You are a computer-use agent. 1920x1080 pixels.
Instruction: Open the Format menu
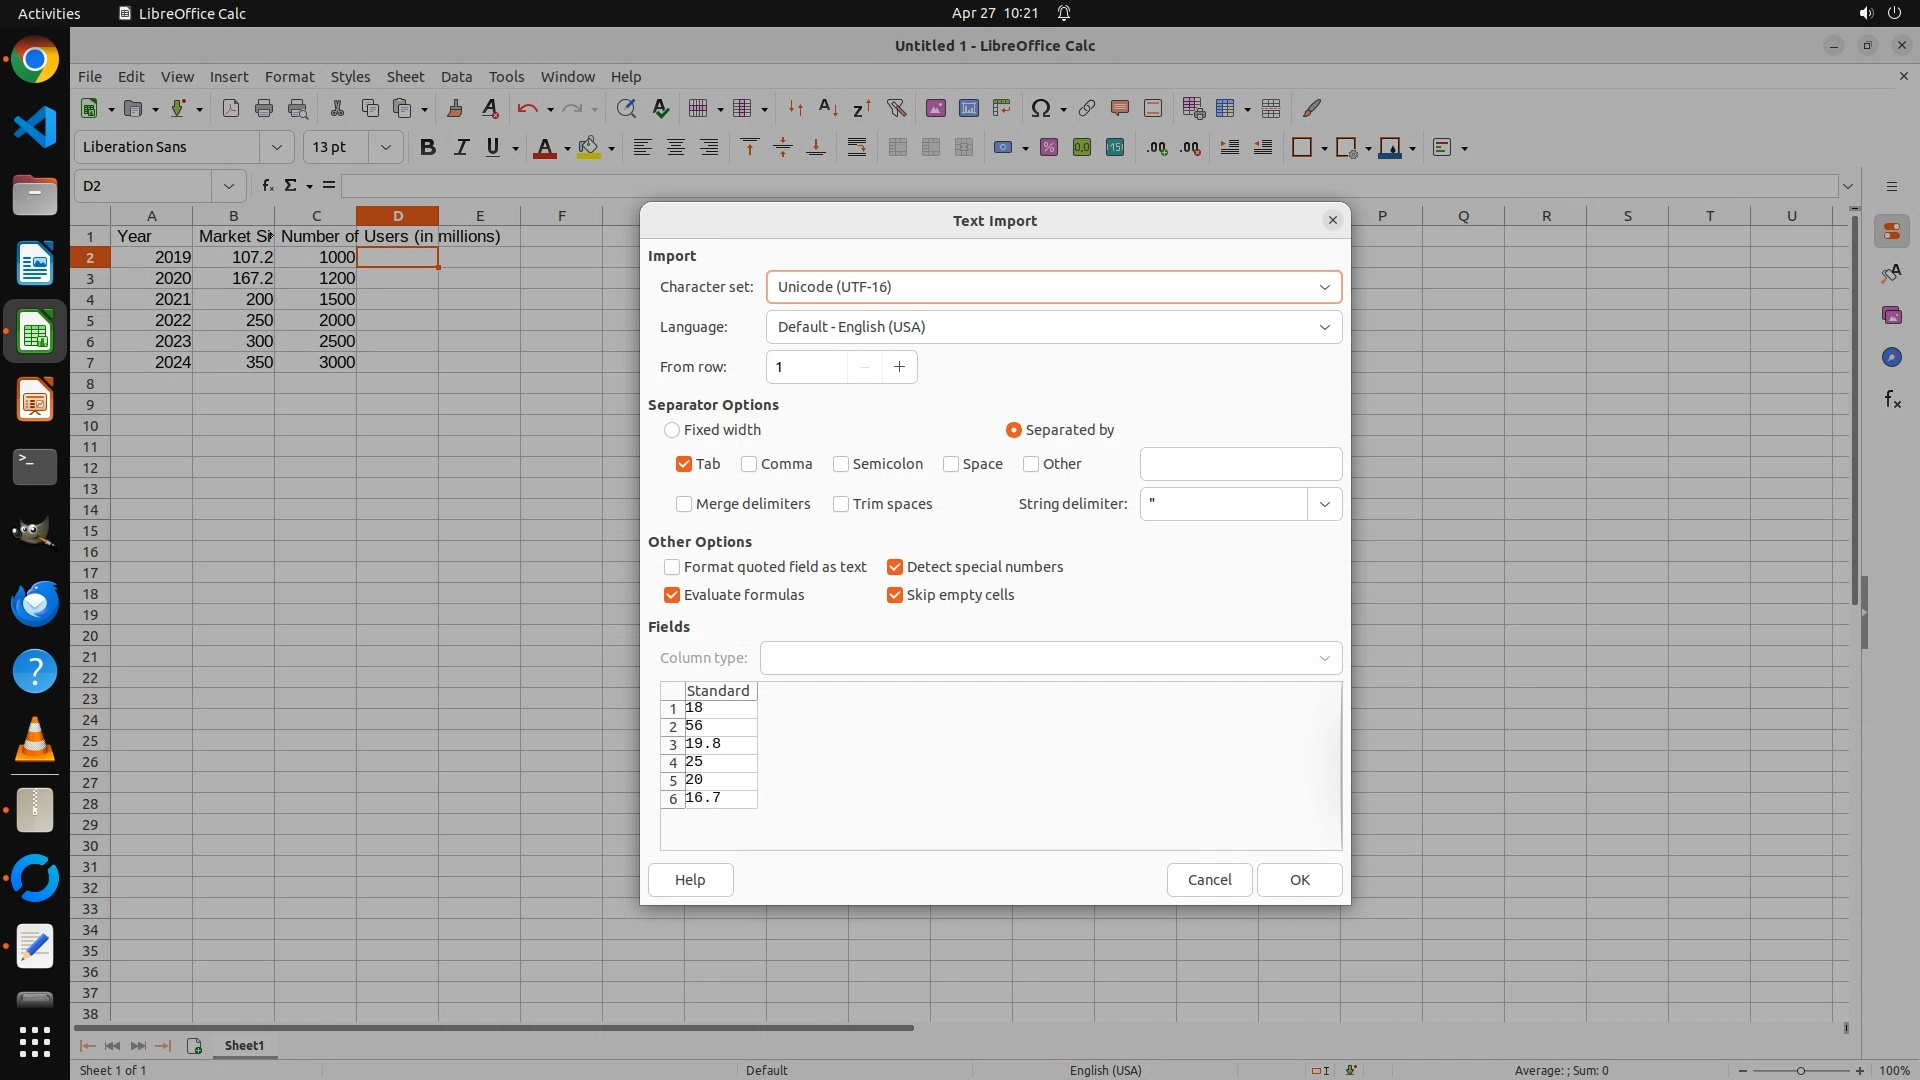tap(289, 77)
